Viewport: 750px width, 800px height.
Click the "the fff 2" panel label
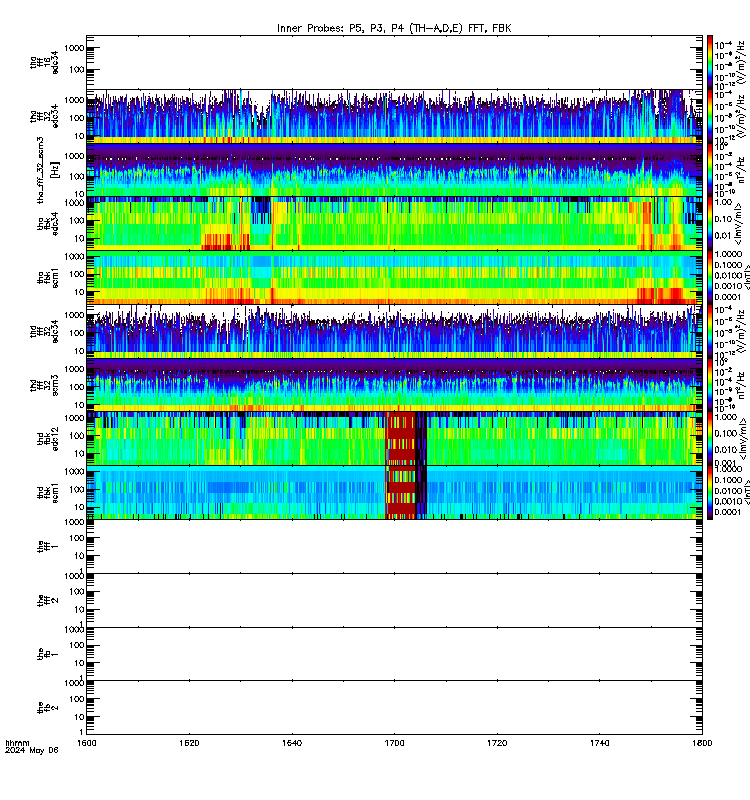click(48, 601)
